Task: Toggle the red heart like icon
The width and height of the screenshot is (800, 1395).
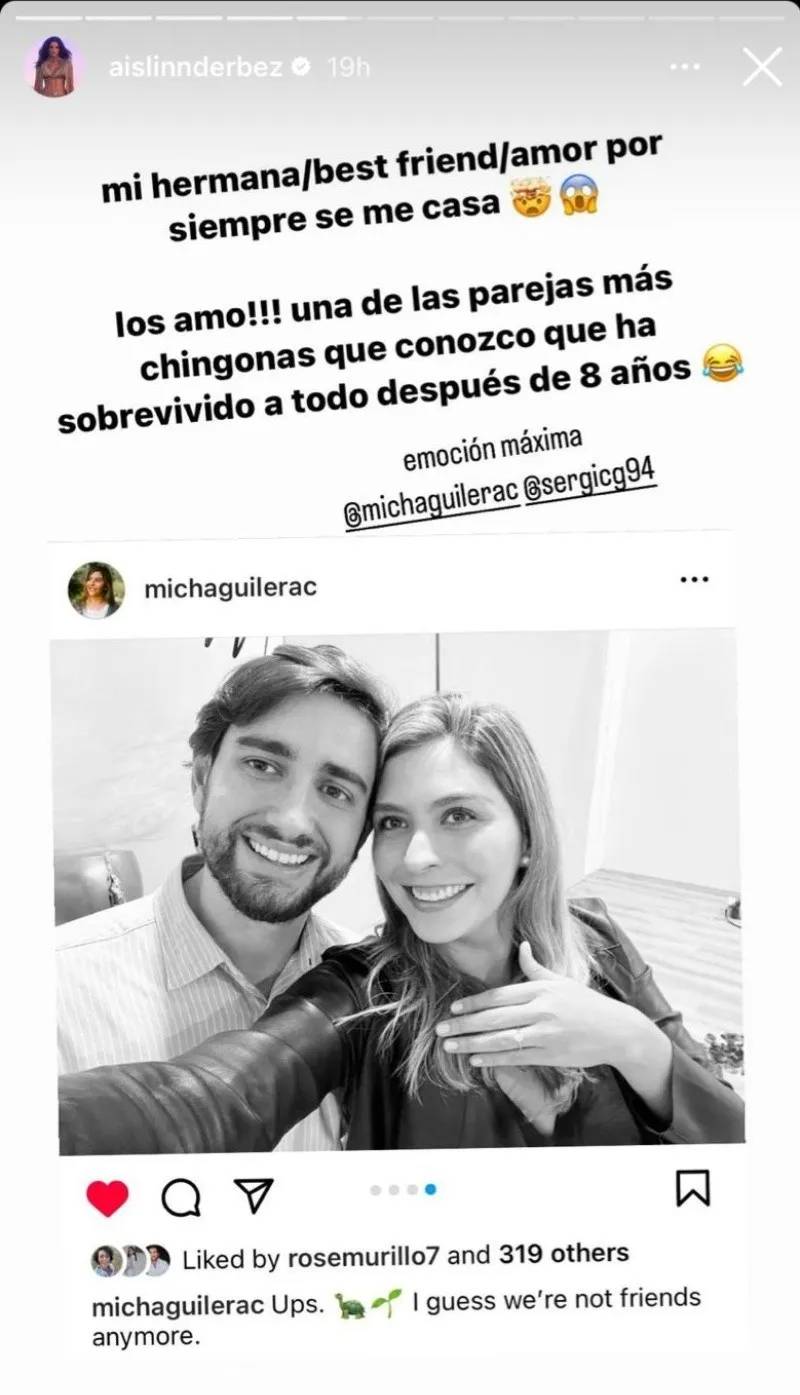Action: [107, 1197]
